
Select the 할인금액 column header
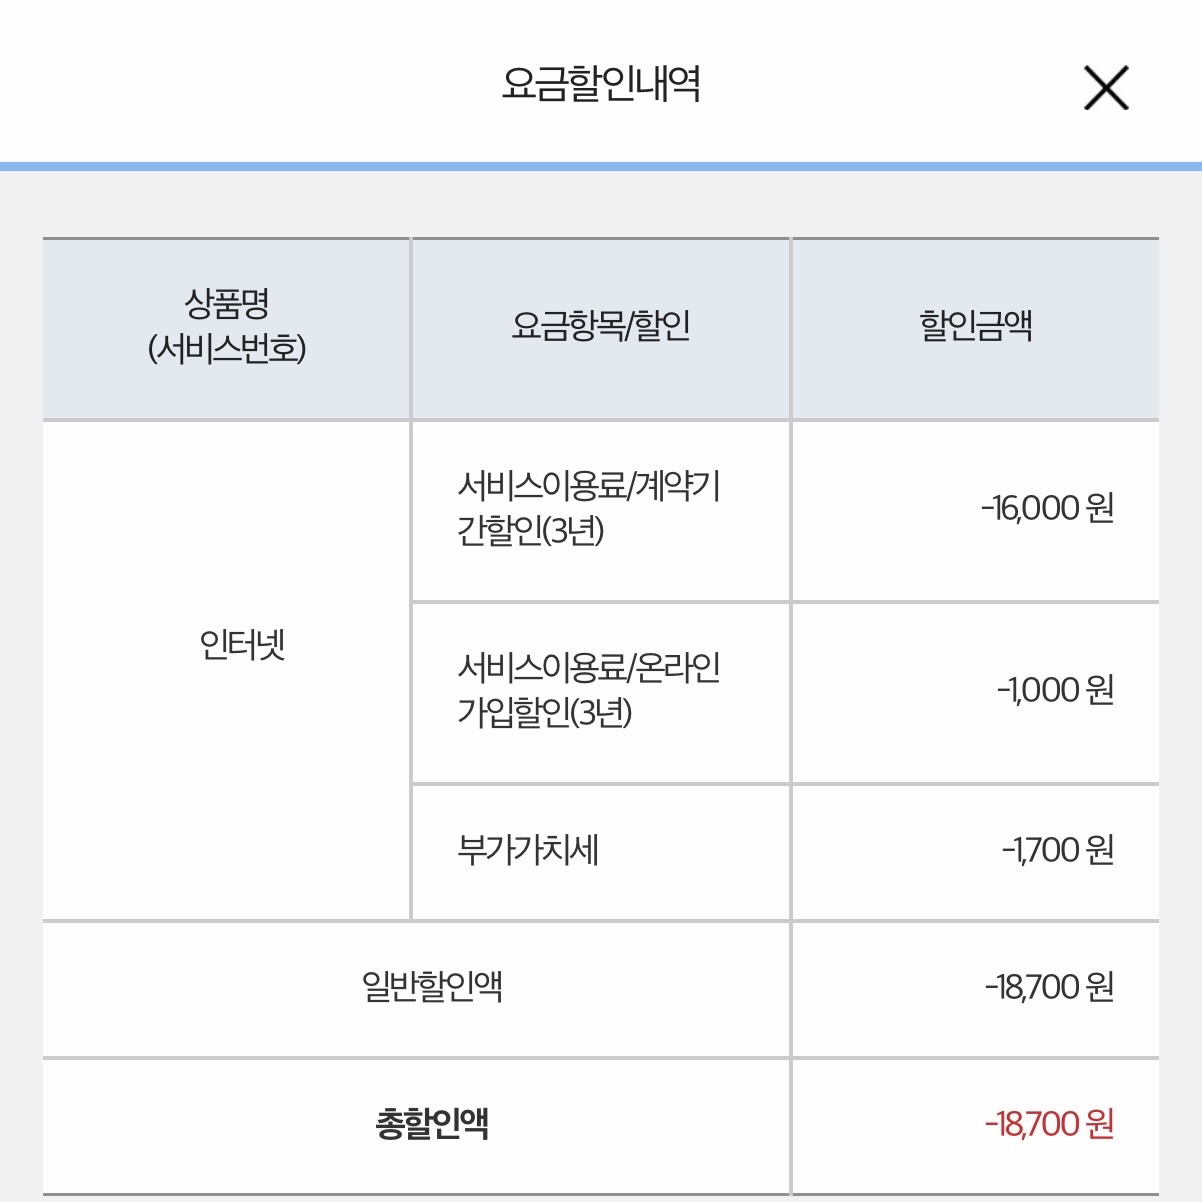975,326
